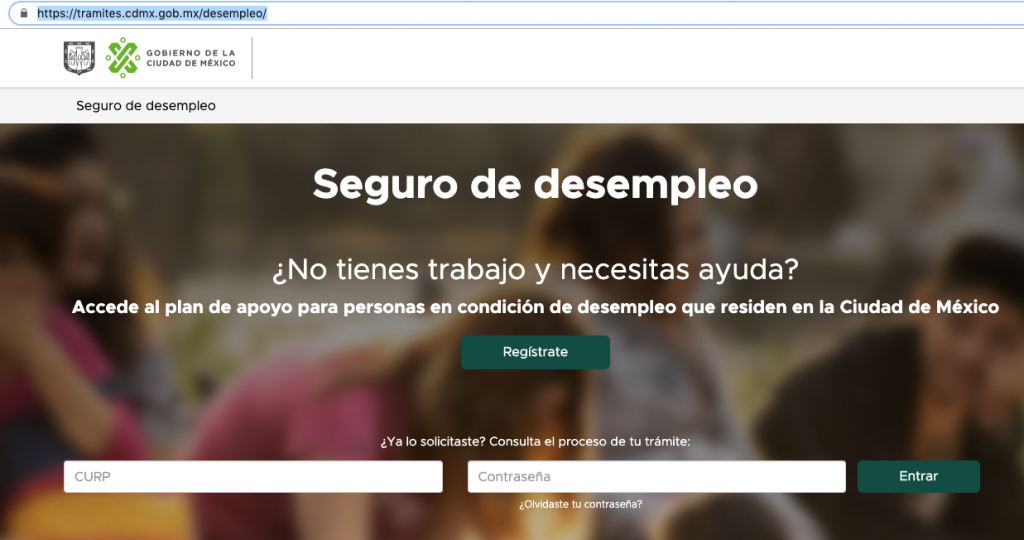The height and width of the screenshot is (540, 1024).
Task: Click the "Entrar" button
Action: [x=918, y=477]
